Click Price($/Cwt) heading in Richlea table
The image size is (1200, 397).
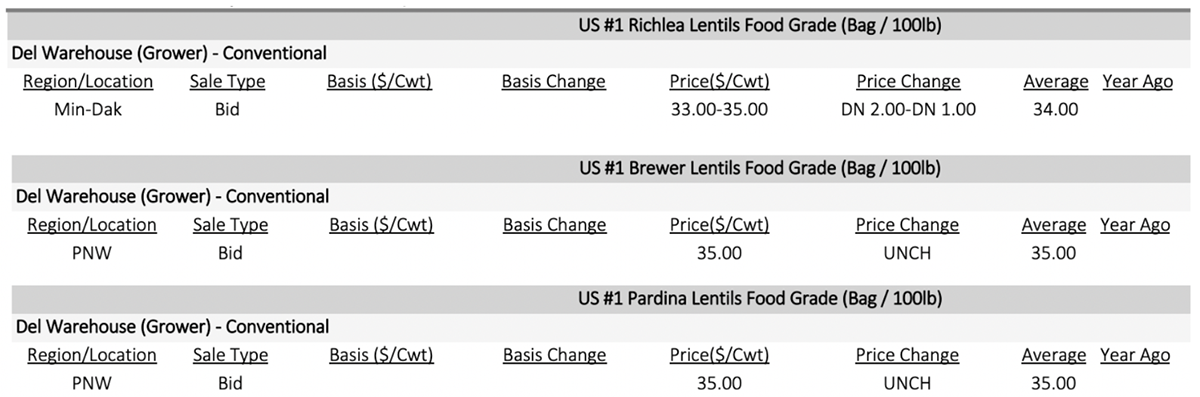click(719, 82)
